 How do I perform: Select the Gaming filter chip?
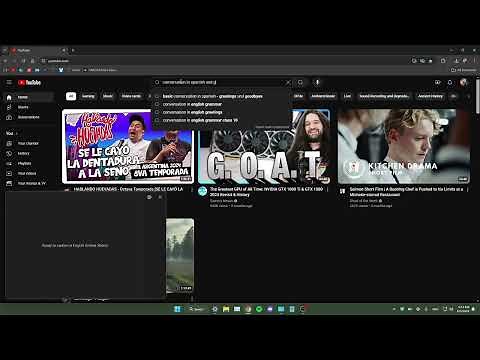pos(88,96)
